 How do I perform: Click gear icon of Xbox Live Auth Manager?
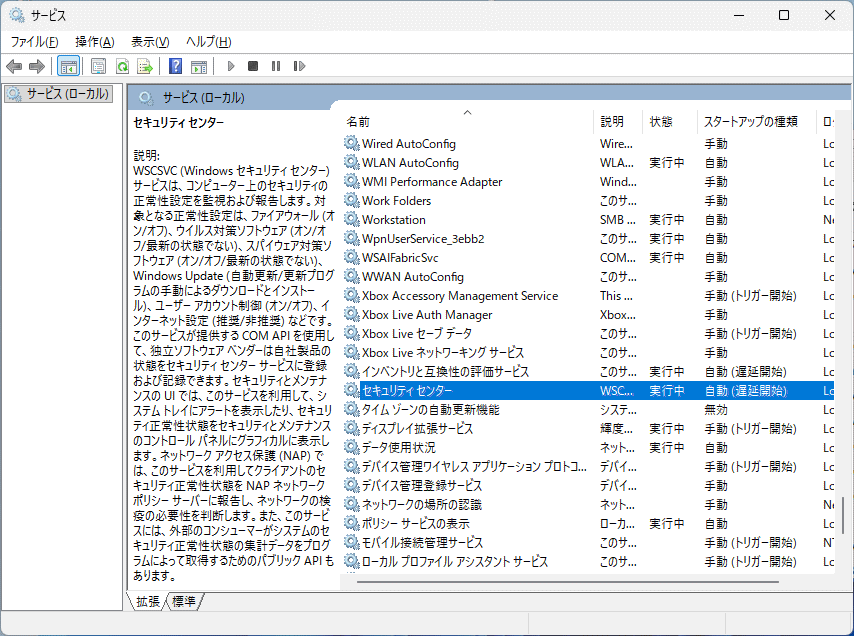pyautogui.click(x=352, y=314)
